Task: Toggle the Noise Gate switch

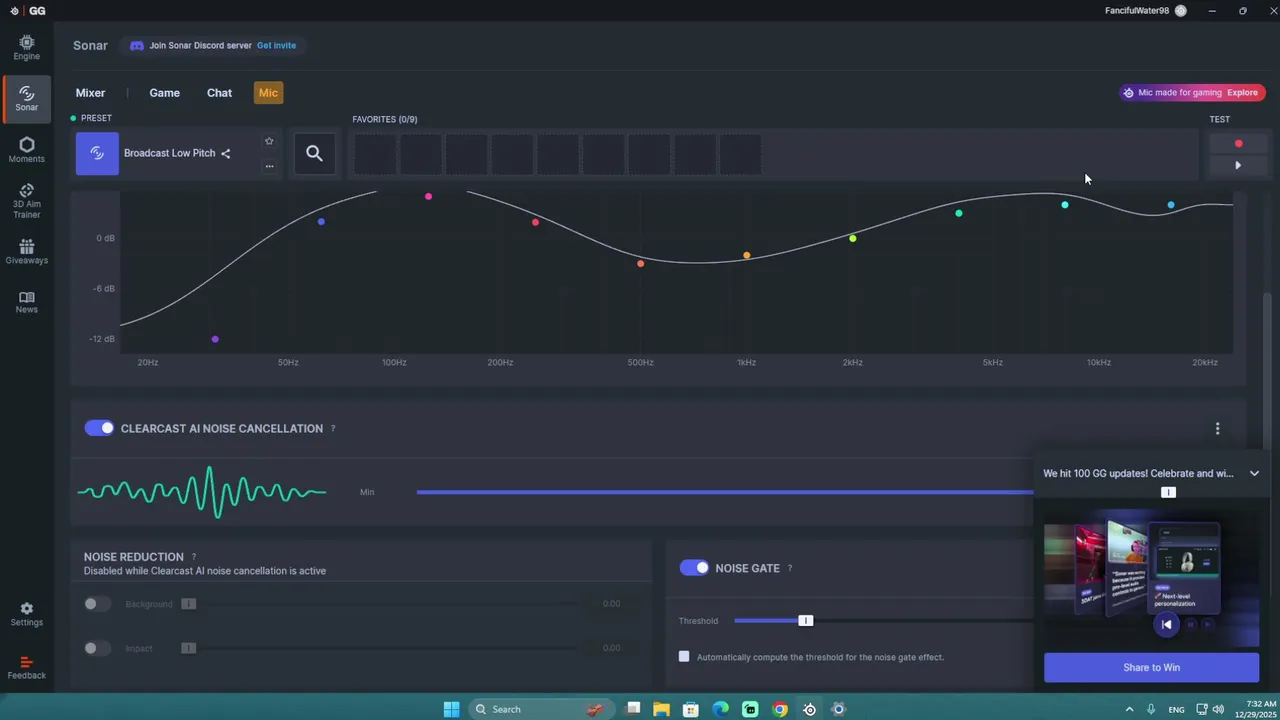Action: pos(694,568)
